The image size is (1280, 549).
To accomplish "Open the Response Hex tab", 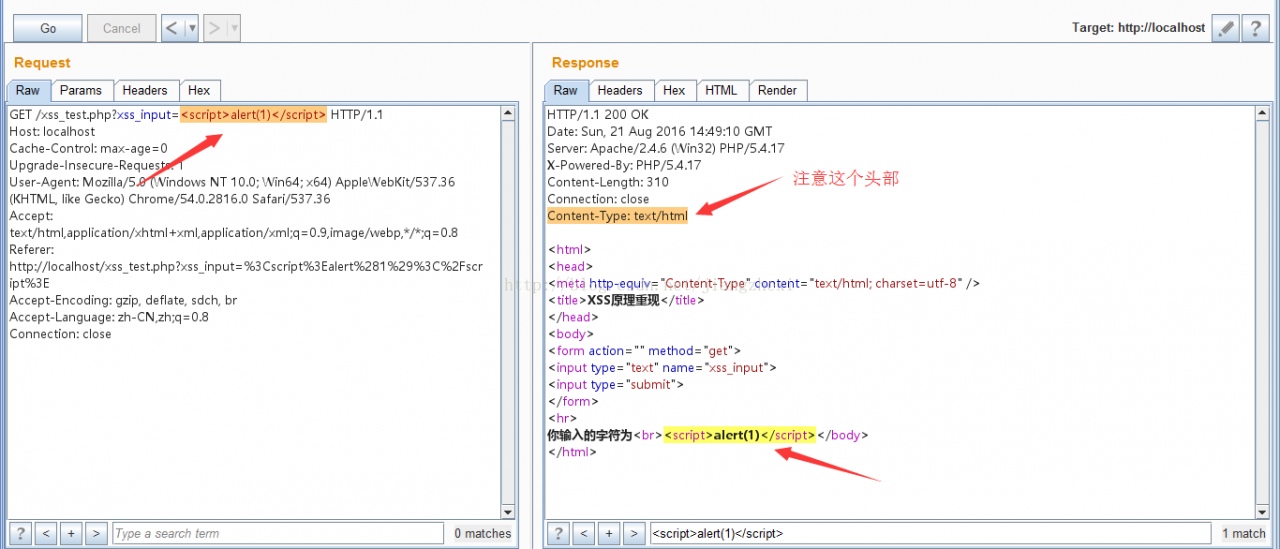I will [x=674, y=90].
